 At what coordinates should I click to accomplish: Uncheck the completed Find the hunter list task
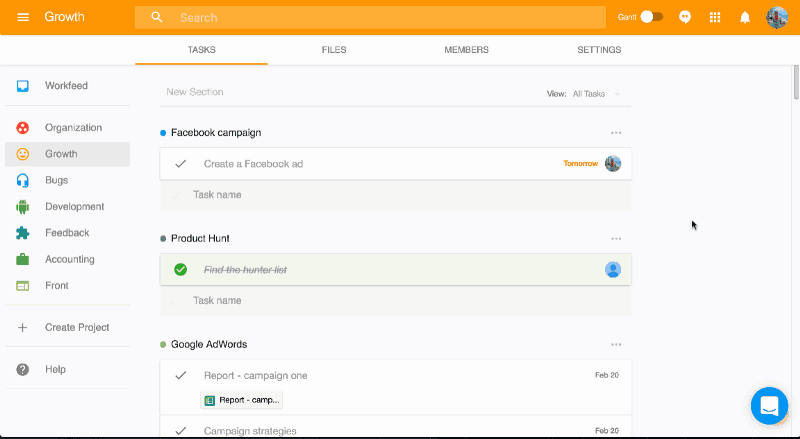(181, 270)
